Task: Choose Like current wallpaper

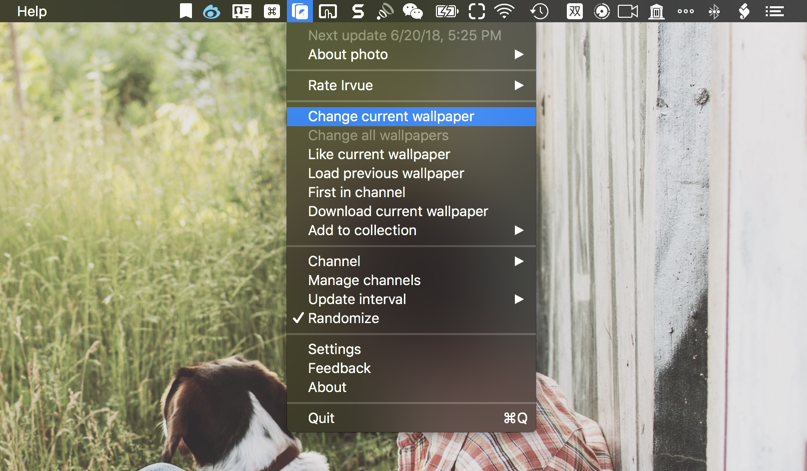Action: 379,154
